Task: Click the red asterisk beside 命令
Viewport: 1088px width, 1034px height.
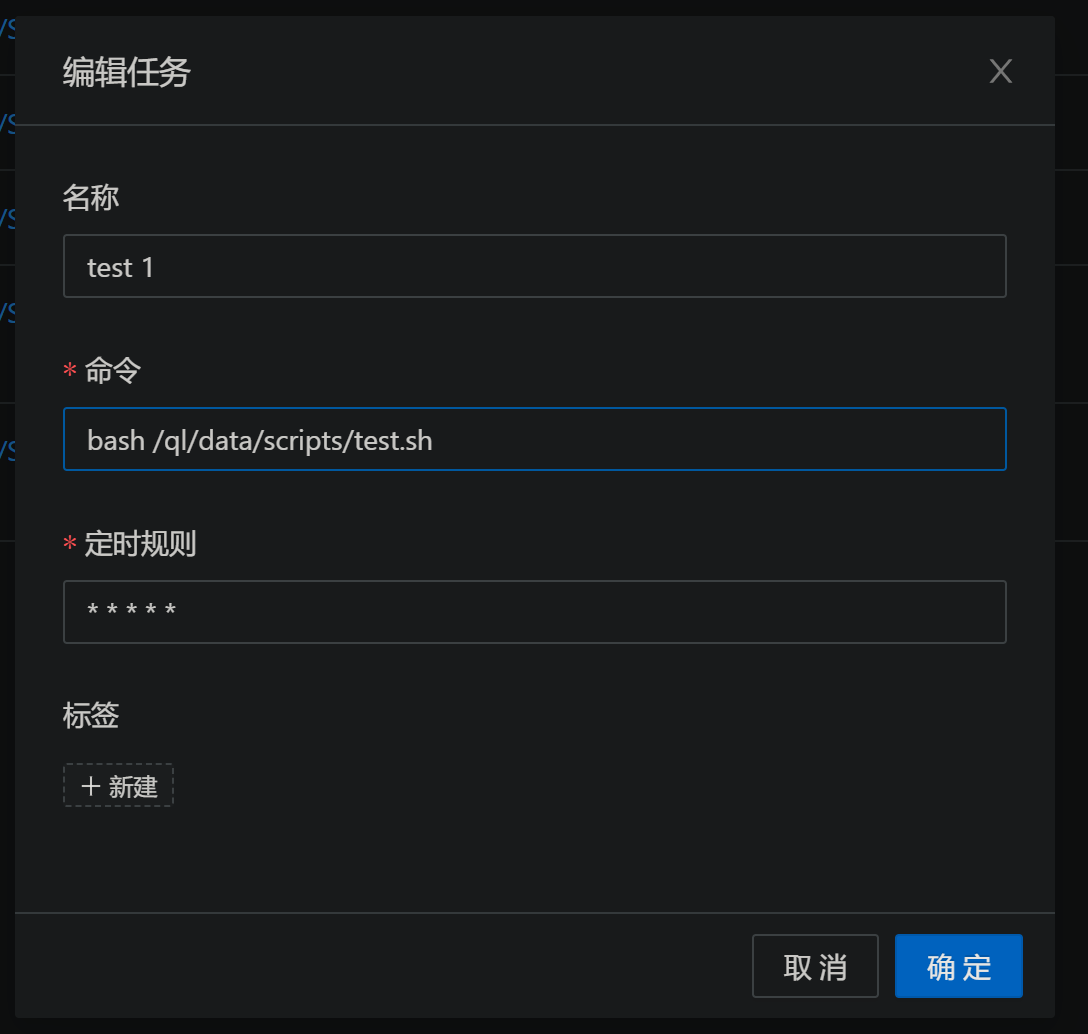Action: [x=68, y=370]
